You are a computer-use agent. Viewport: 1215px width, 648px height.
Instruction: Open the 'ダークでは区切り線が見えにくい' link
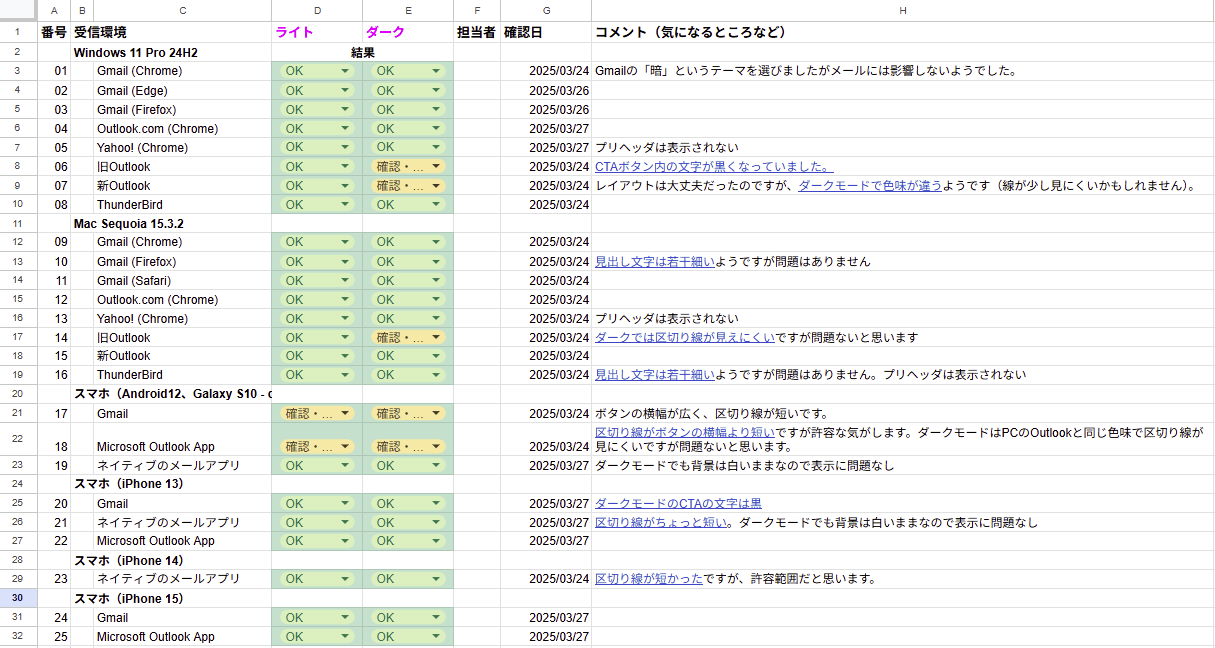684,338
